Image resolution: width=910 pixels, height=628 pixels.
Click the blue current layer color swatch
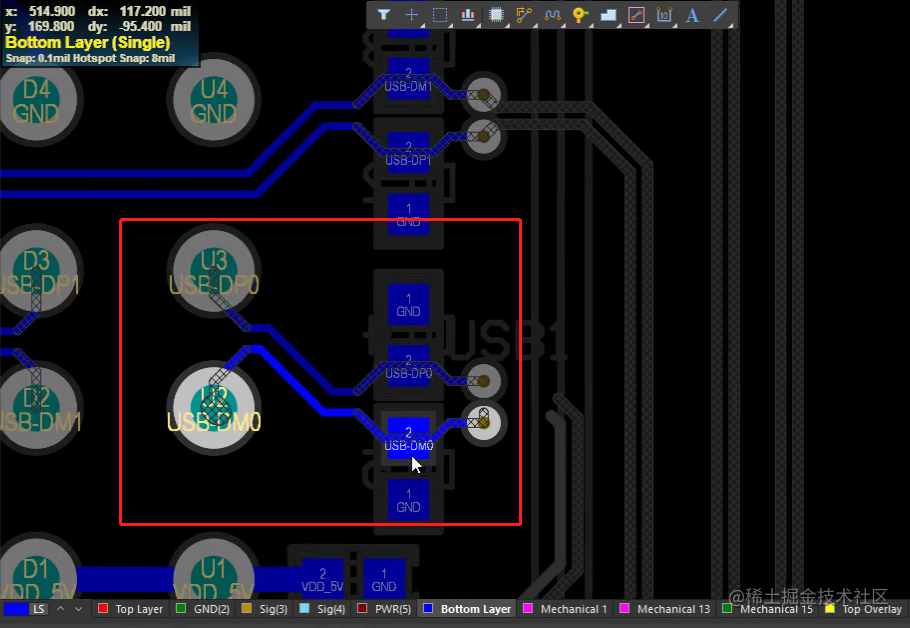tap(16, 609)
